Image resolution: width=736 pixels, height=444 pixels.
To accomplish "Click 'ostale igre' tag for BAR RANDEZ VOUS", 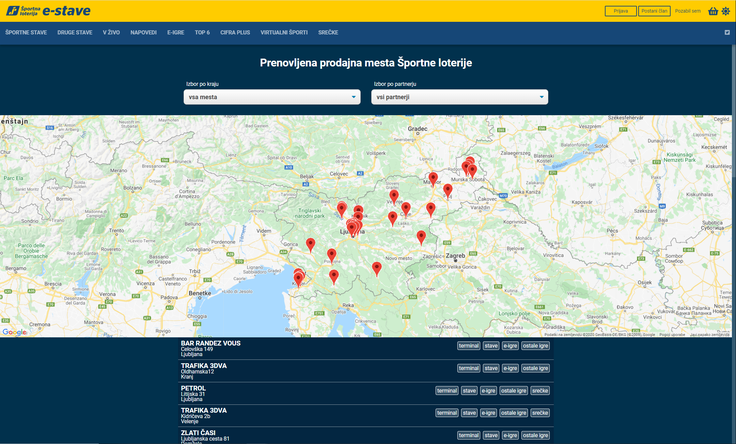I will tap(536, 346).
